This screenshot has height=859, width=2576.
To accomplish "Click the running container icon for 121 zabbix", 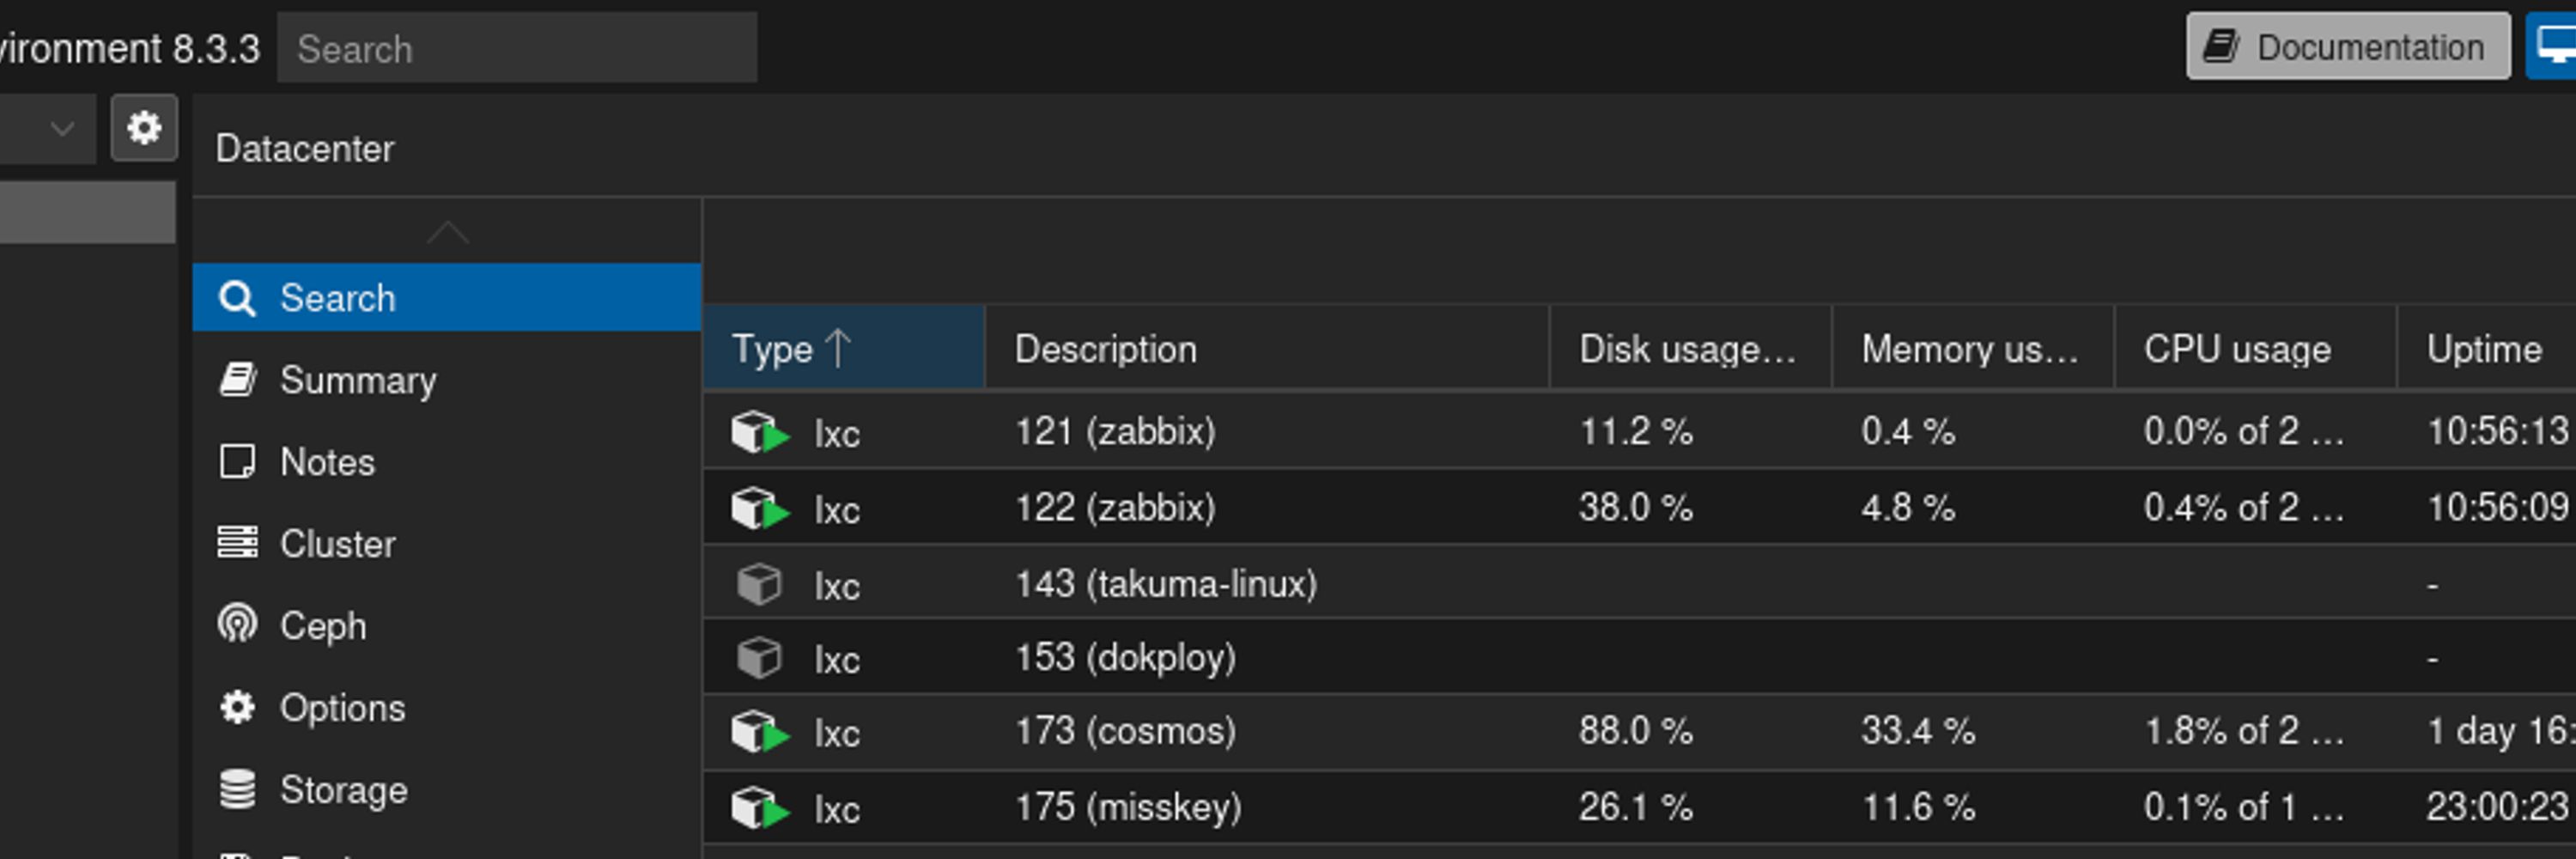I will (x=760, y=432).
